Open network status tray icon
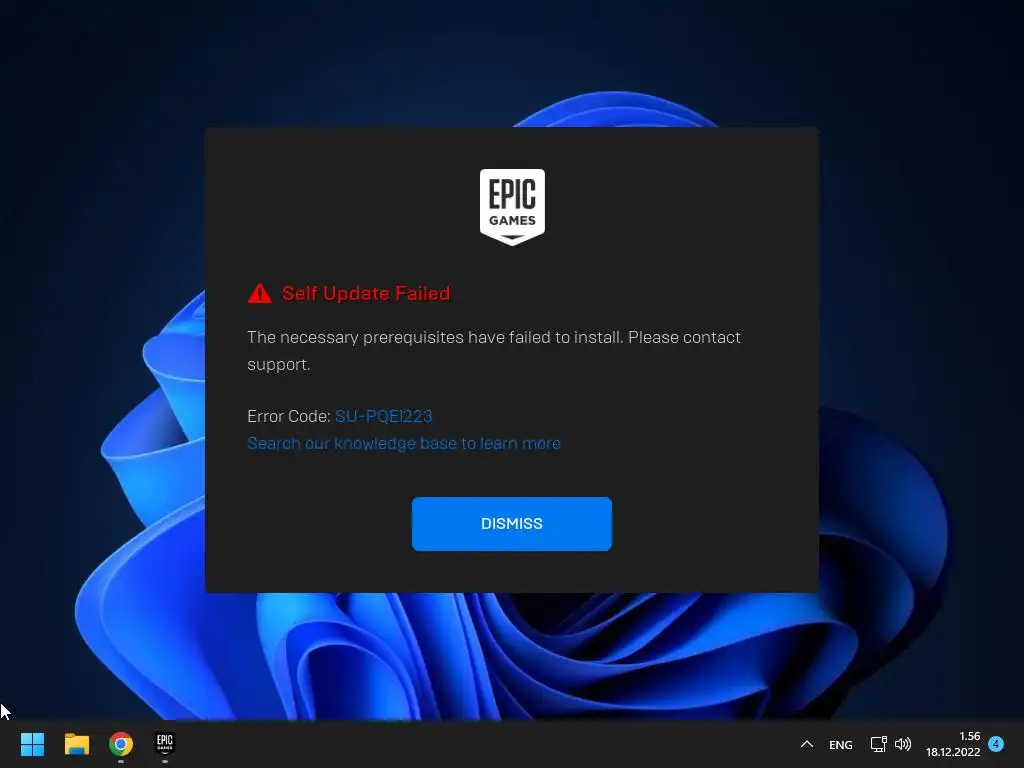Screen dimensions: 1024x768 point(878,744)
